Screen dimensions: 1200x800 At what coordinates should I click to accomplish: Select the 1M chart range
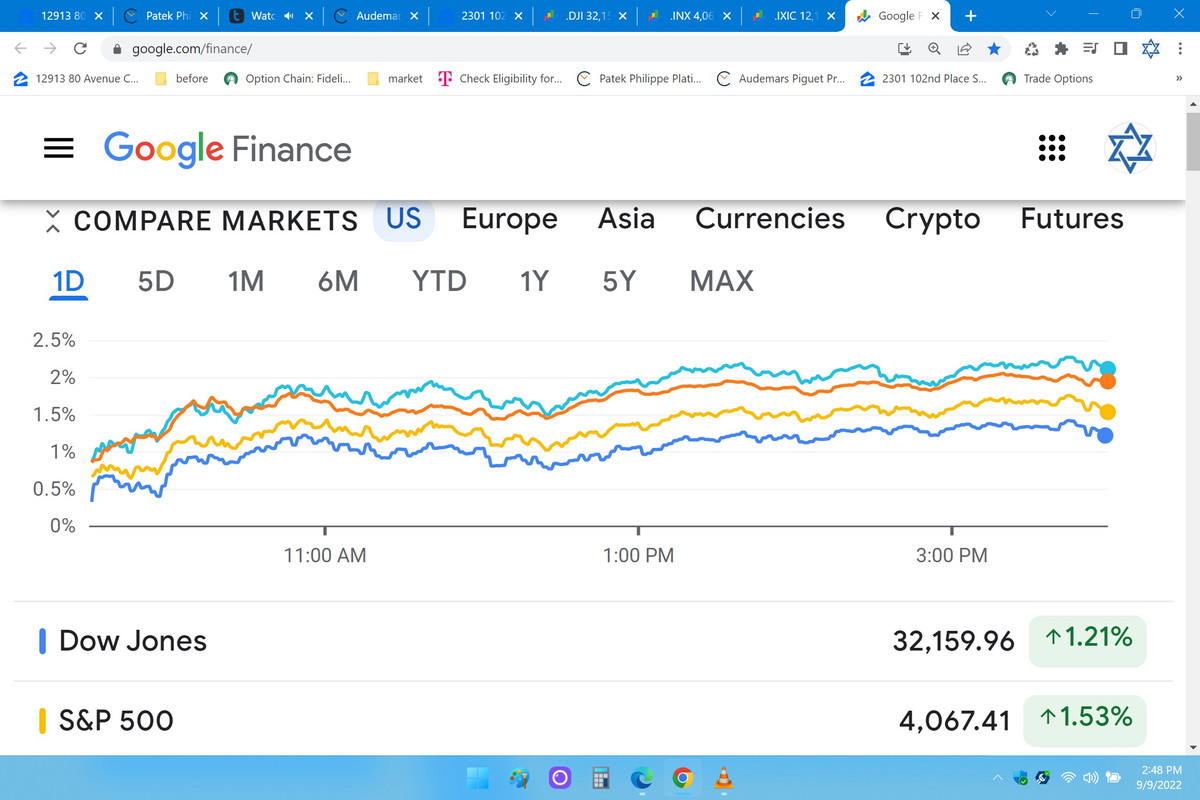coord(246,282)
